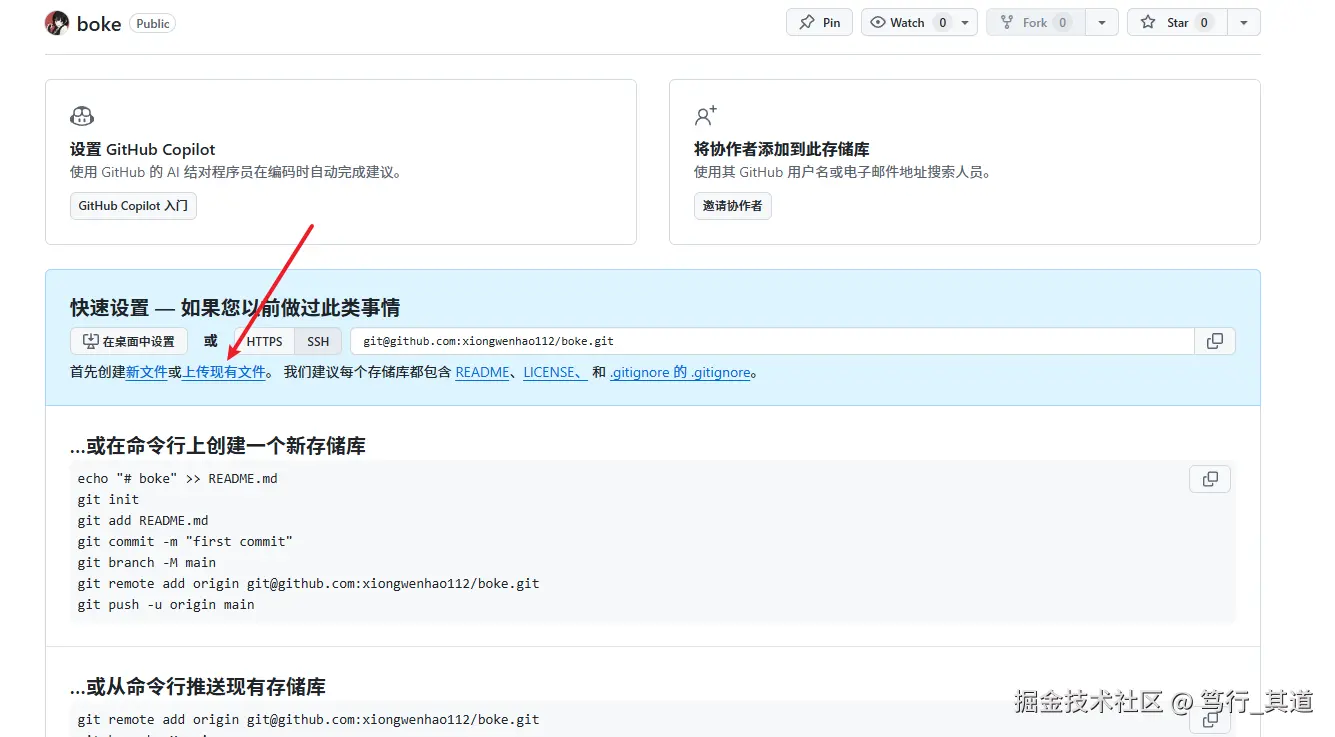Click the 'git init' command line
This screenshot has height=737, width=1335.
click(108, 499)
